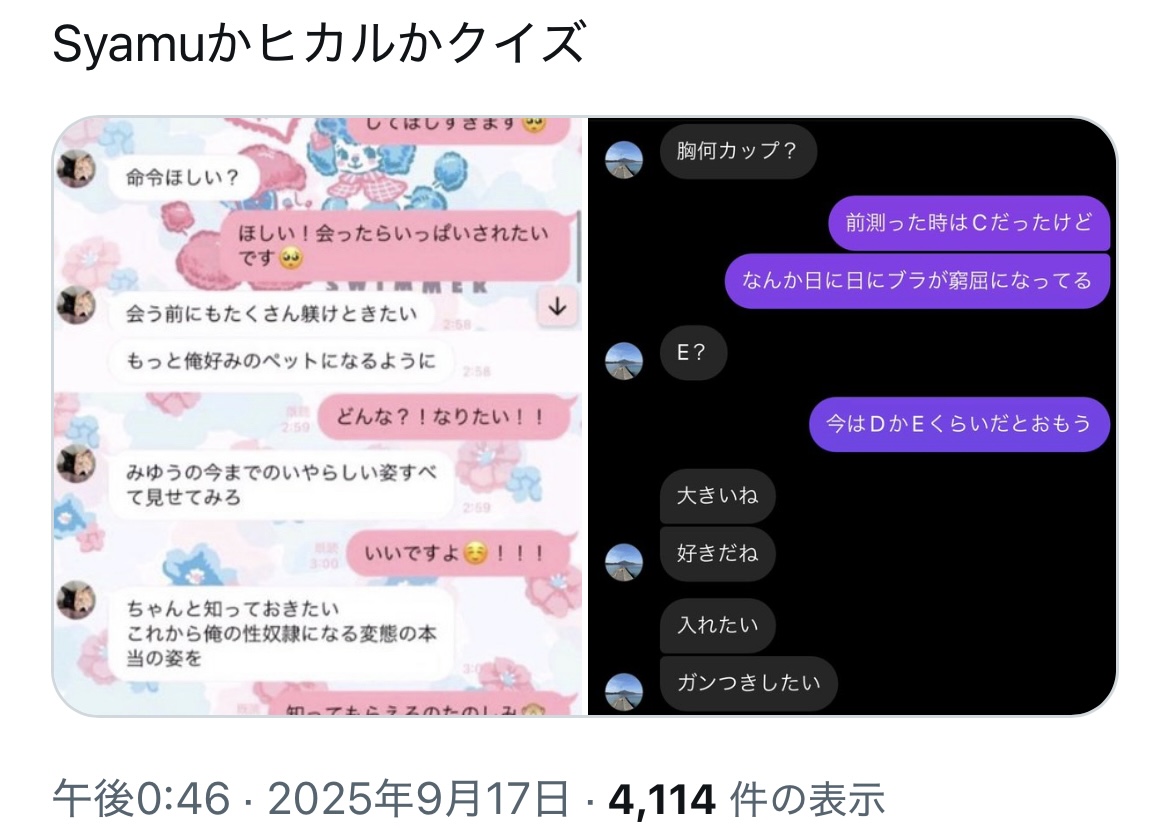Open landscape avatar beside the E？ message

(x=624, y=361)
